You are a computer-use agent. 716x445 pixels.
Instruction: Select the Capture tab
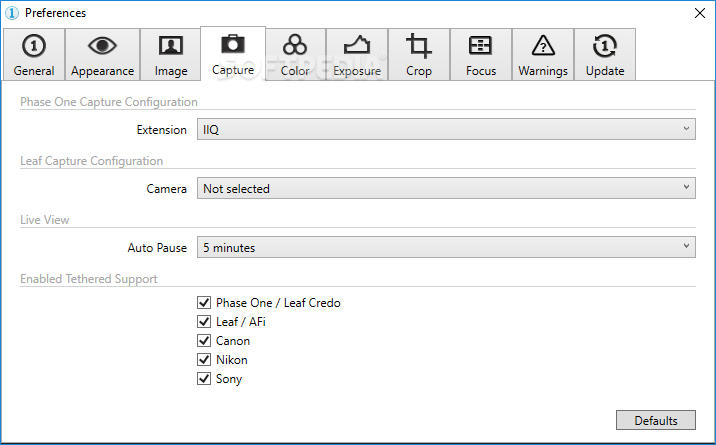233,53
